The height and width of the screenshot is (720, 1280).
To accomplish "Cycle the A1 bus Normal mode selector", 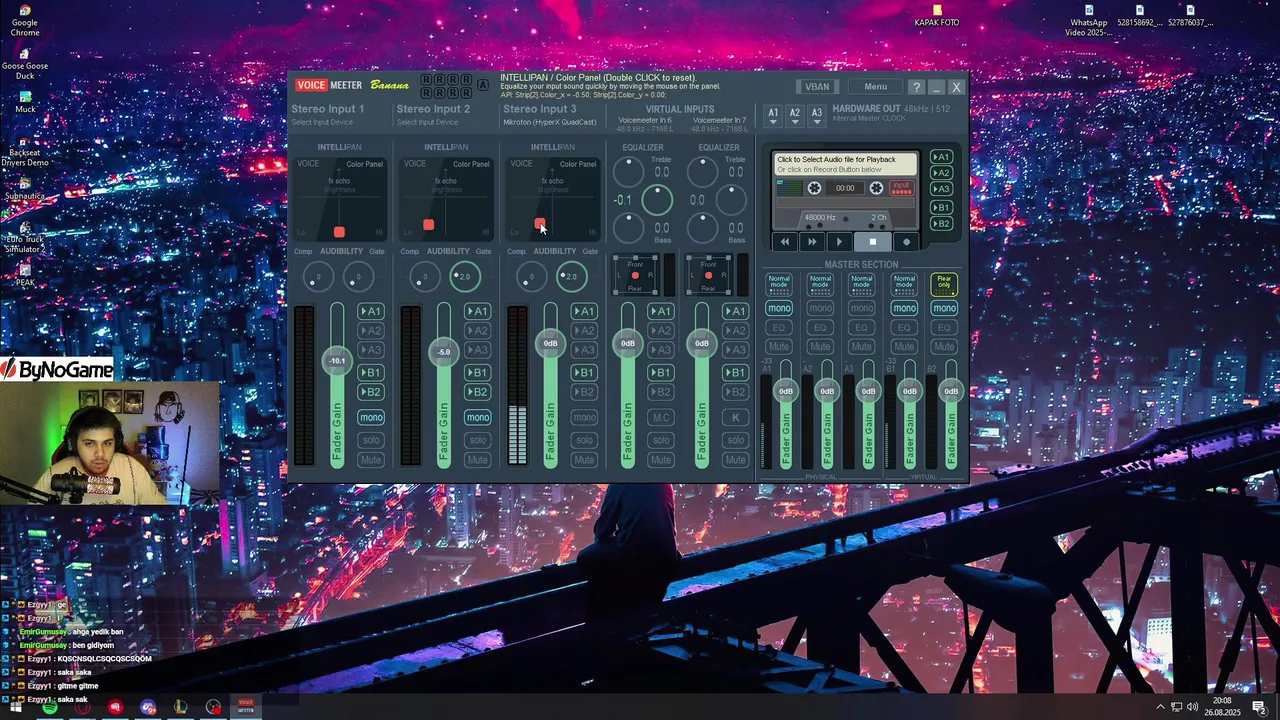I will point(779,284).
